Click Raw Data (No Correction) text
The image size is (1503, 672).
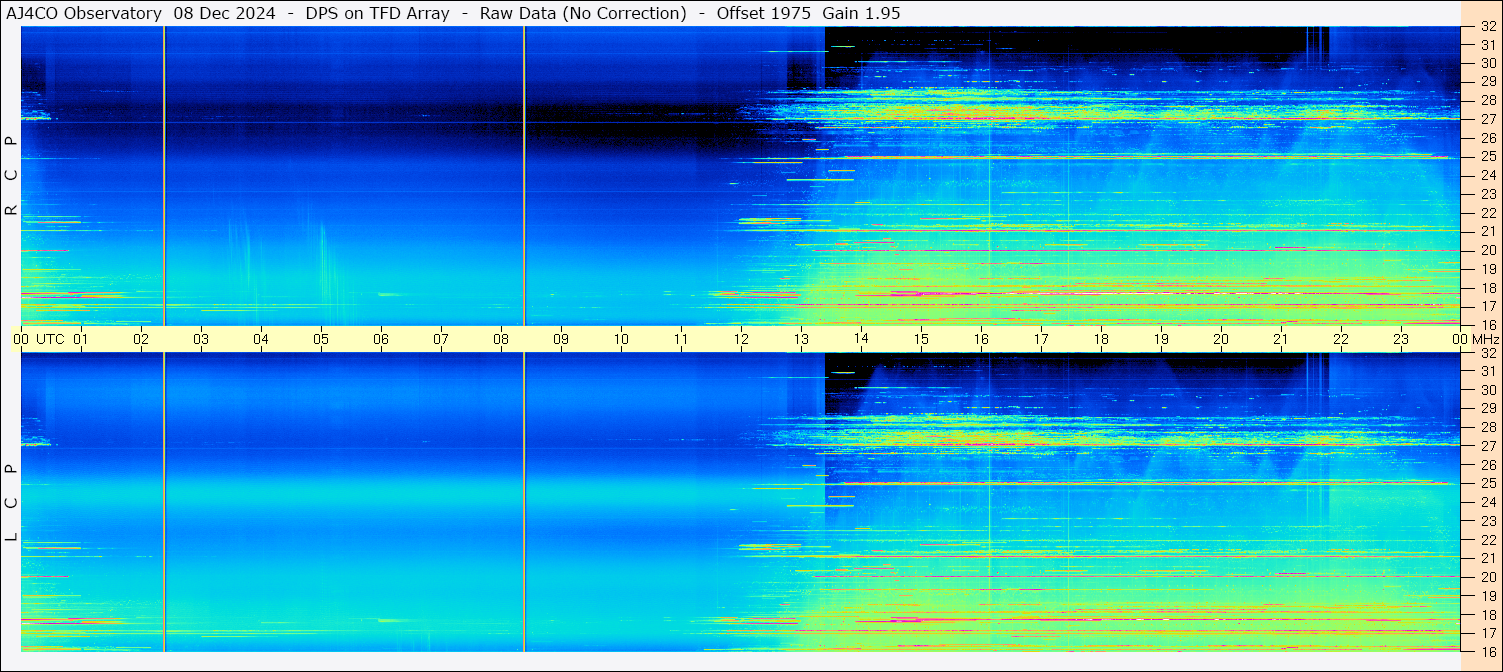[x=583, y=13]
